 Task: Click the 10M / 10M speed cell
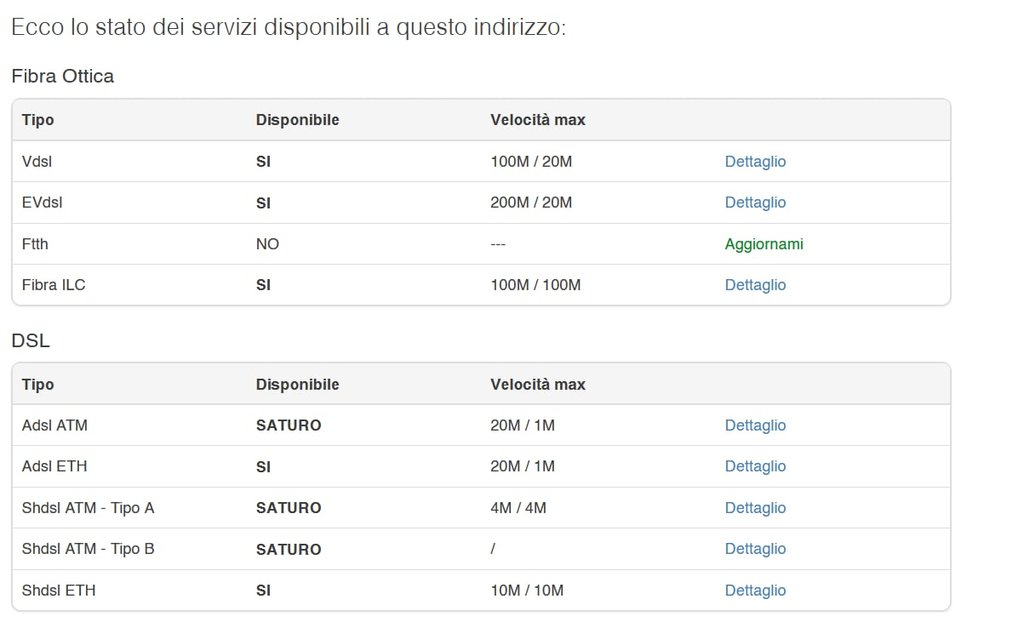(x=527, y=590)
